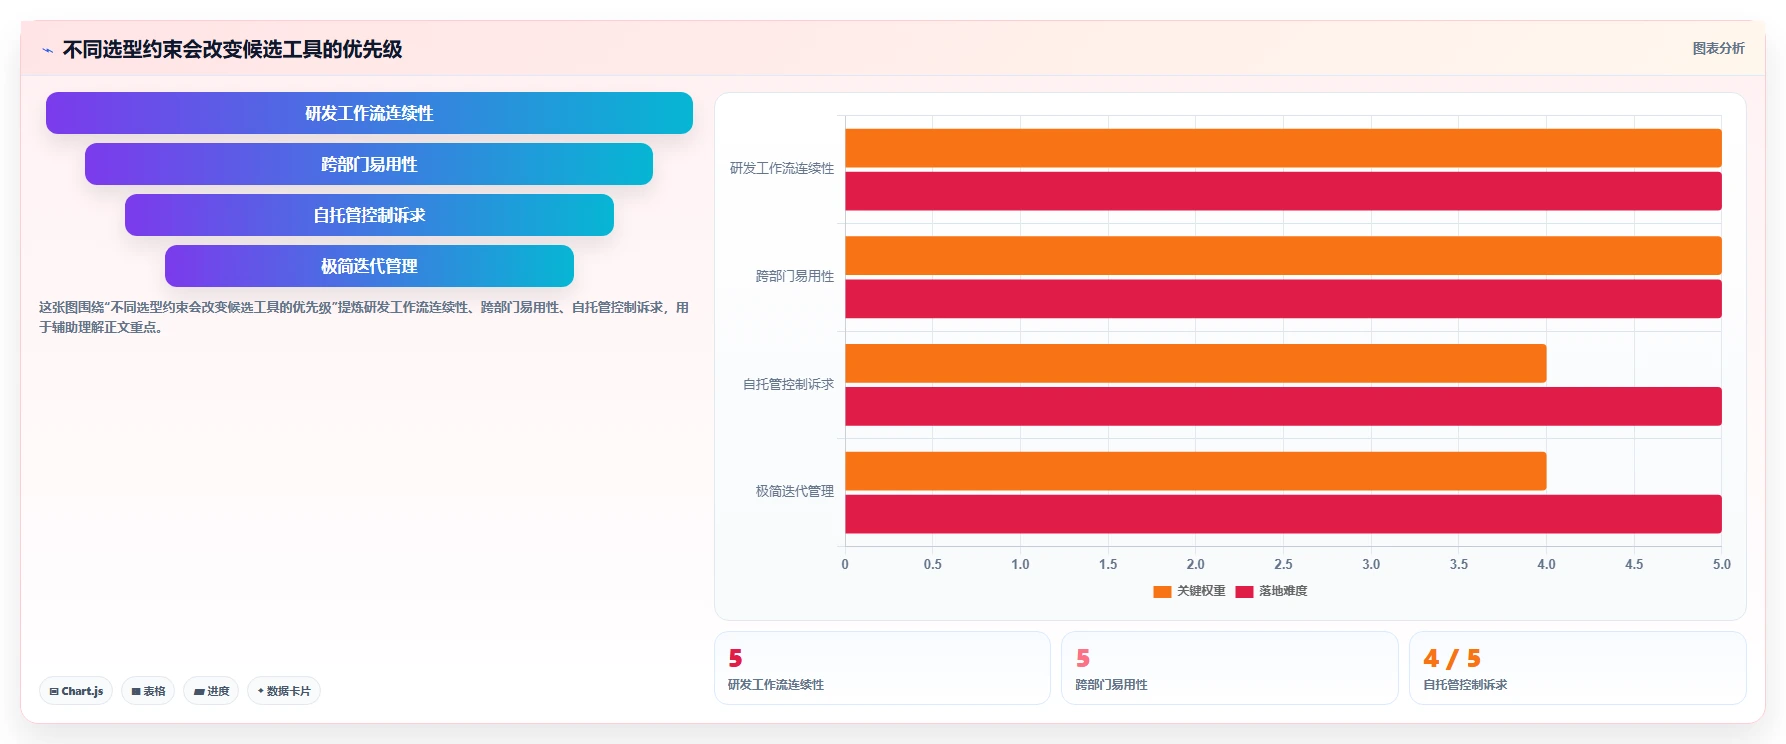Toggle the 落地难度 legend swatch
Viewport: 1786px width, 744px height.
point(1244,591)
